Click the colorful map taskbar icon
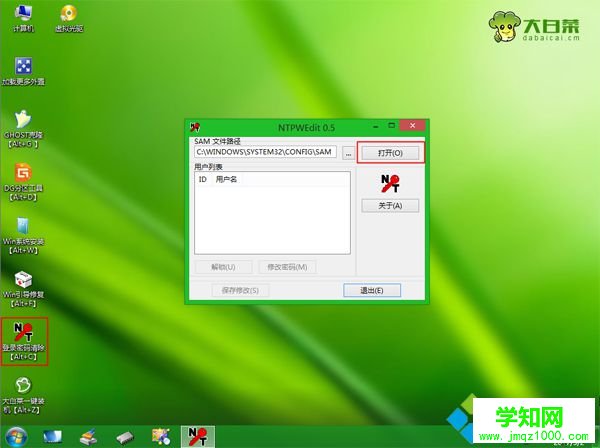 (161, 437)
